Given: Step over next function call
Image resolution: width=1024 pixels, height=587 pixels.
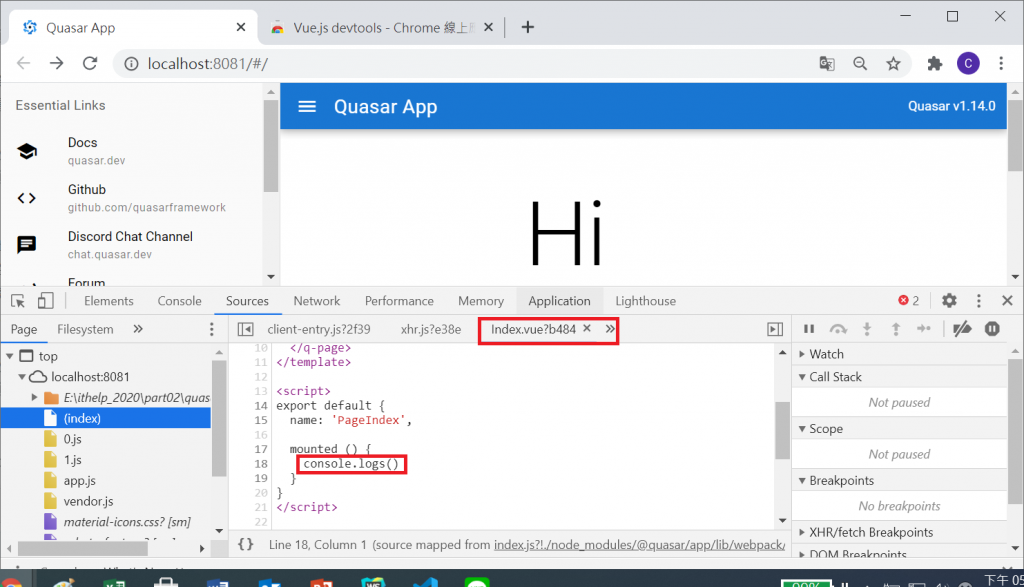Looking at the screenshot, I should (x=838, y=329).
